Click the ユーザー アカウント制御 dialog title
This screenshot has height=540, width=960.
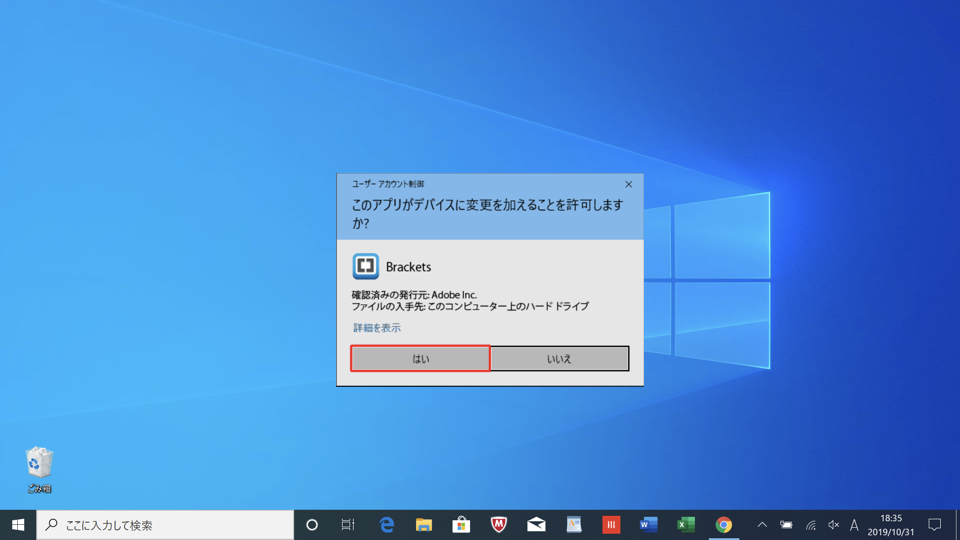[388, 184]
